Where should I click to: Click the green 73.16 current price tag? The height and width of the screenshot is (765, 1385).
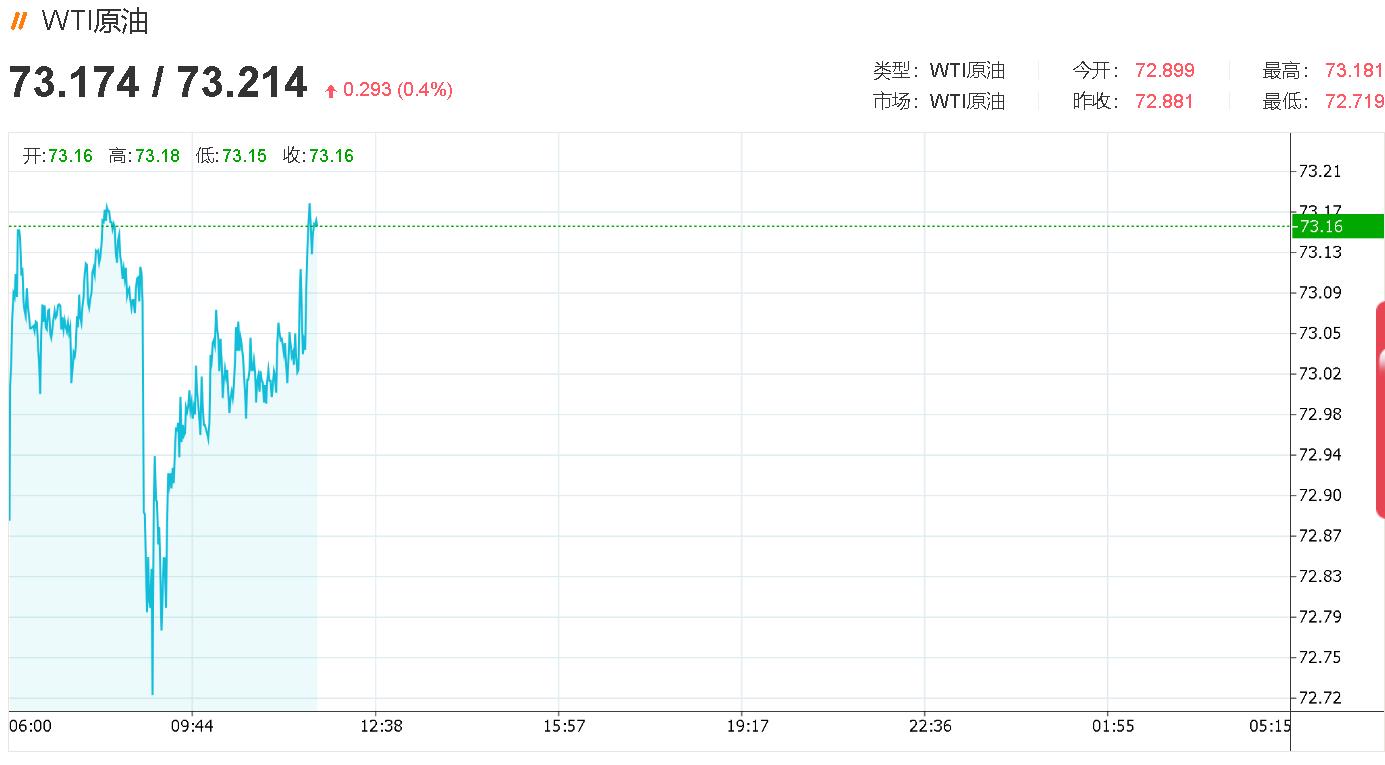point(1338,226)
